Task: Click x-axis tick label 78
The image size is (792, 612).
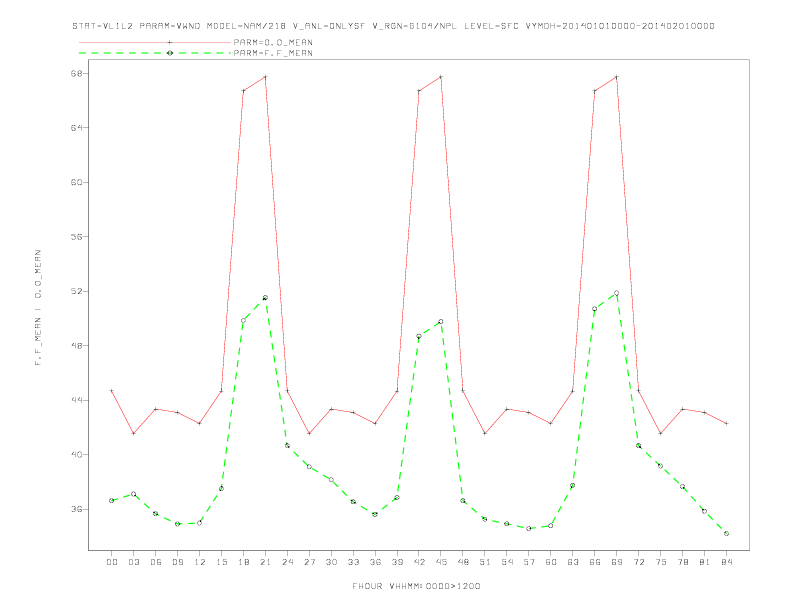Action: 682,562
